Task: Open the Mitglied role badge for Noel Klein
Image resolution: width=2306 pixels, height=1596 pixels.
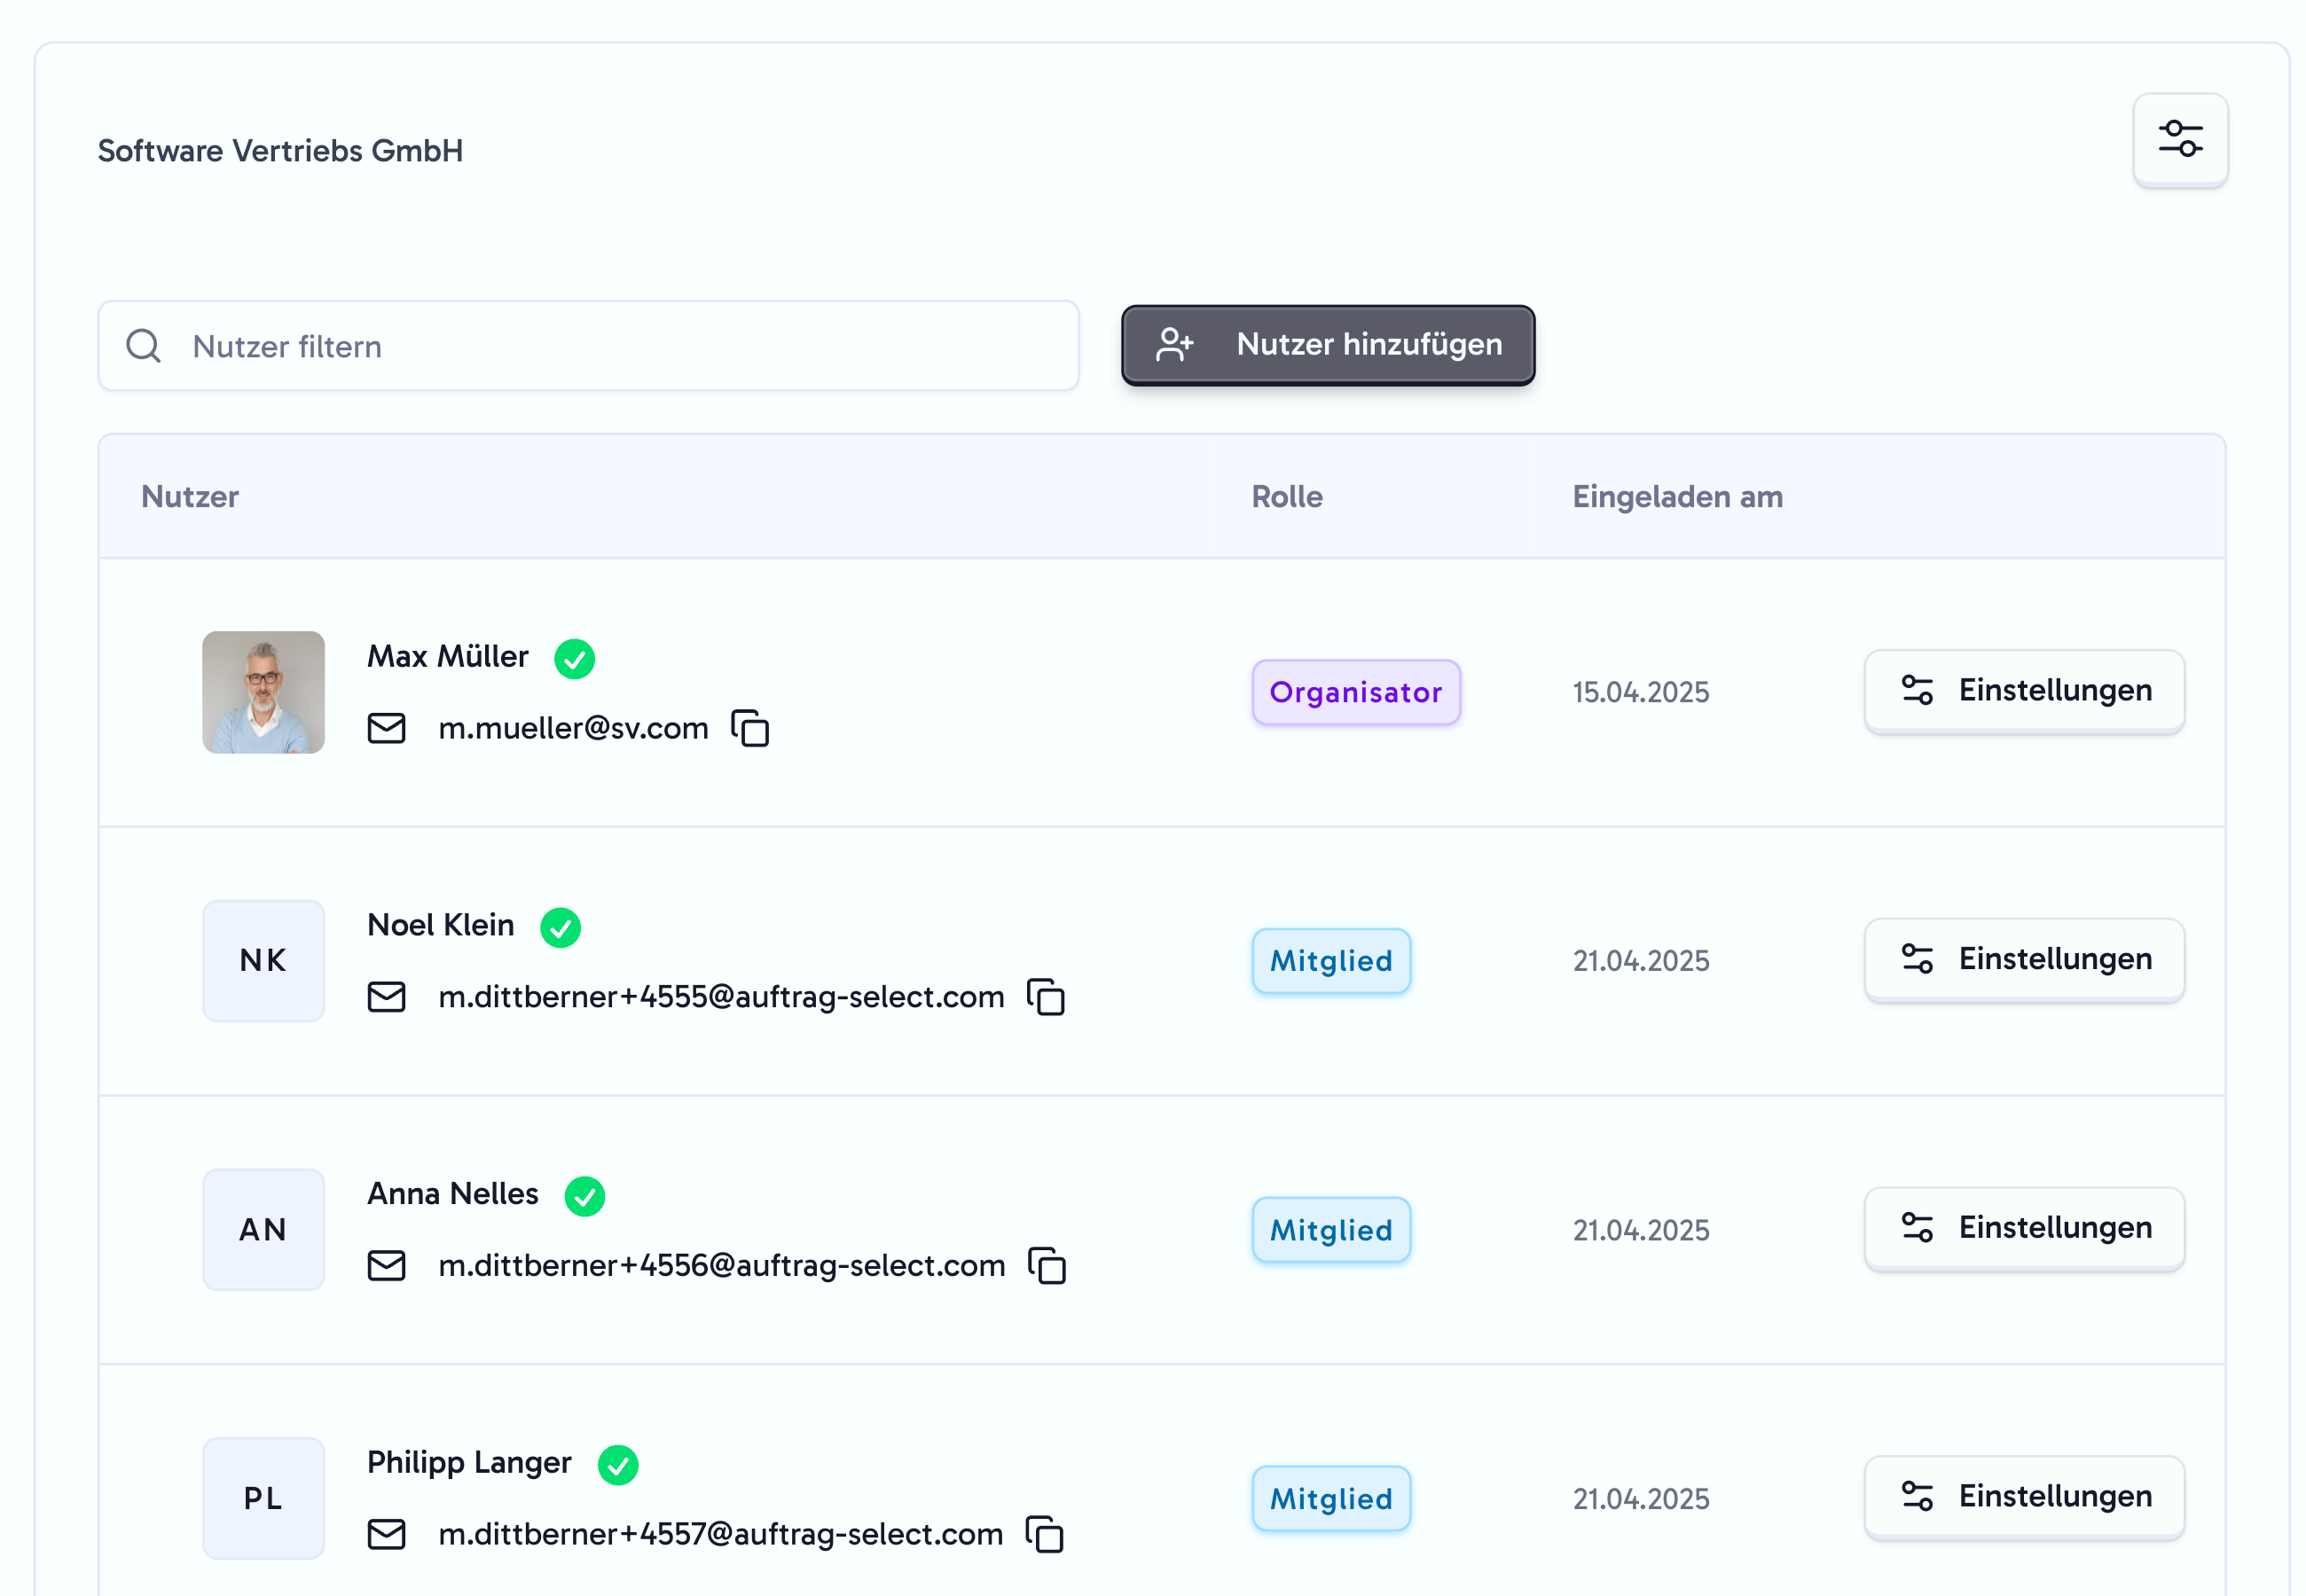Action: [1331, 960]
